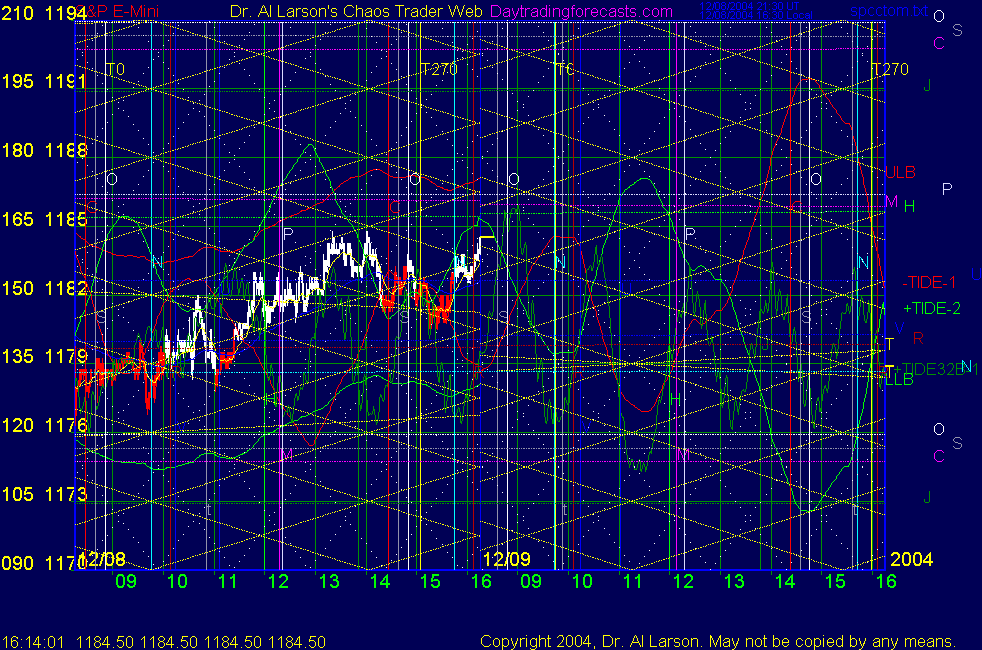Image resolution: width=982 pixels, height=650 pixels.
Task: Click the blue V marker on right side
Action: pyautogui.click(x=899, y=328)
